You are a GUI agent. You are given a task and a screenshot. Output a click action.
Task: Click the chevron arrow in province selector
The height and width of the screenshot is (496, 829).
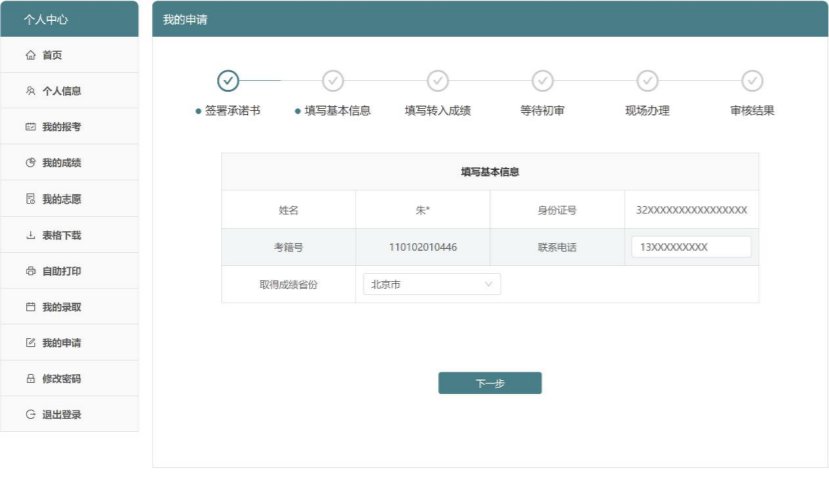[489, 285]
